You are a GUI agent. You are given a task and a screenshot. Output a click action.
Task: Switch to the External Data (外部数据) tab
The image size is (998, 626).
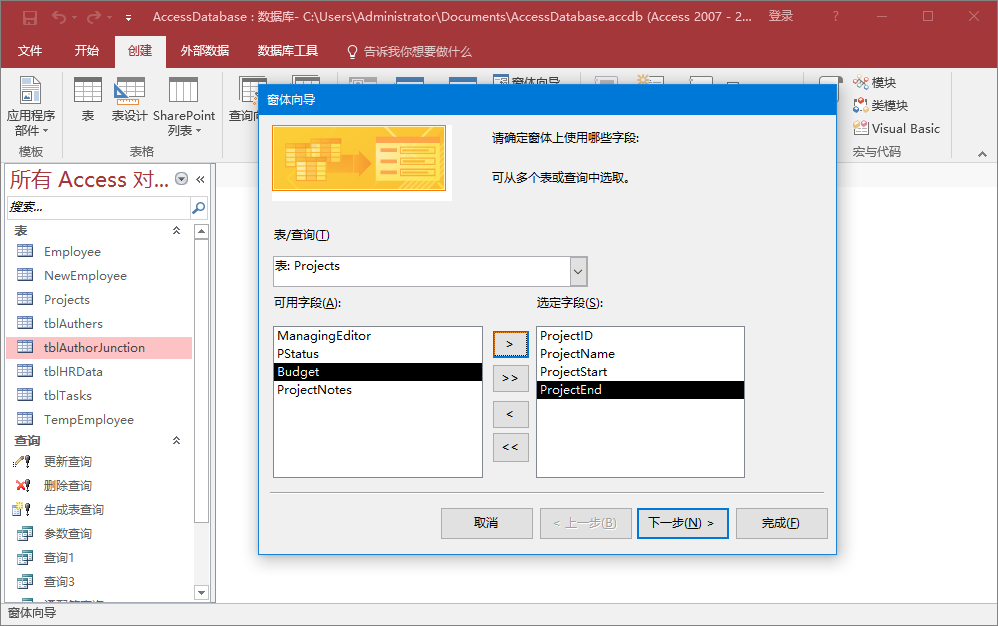click(204, 51)
